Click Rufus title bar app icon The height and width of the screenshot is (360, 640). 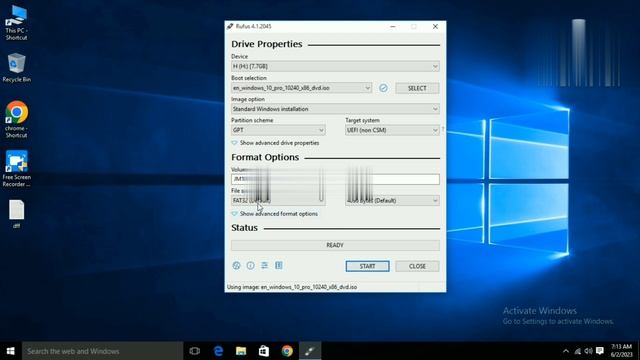click(x=230, y=26)
